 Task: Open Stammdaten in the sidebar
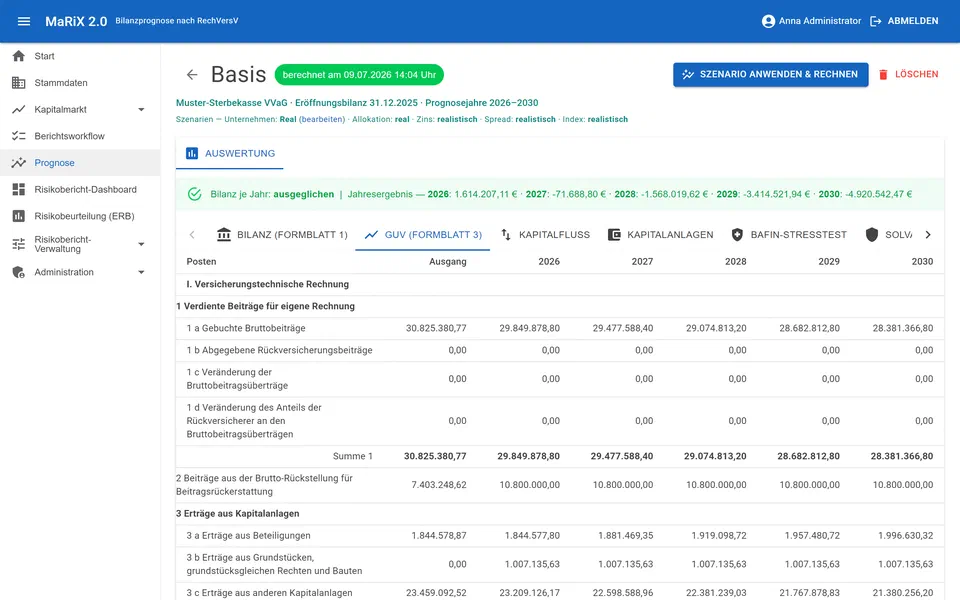pos(80,83)
